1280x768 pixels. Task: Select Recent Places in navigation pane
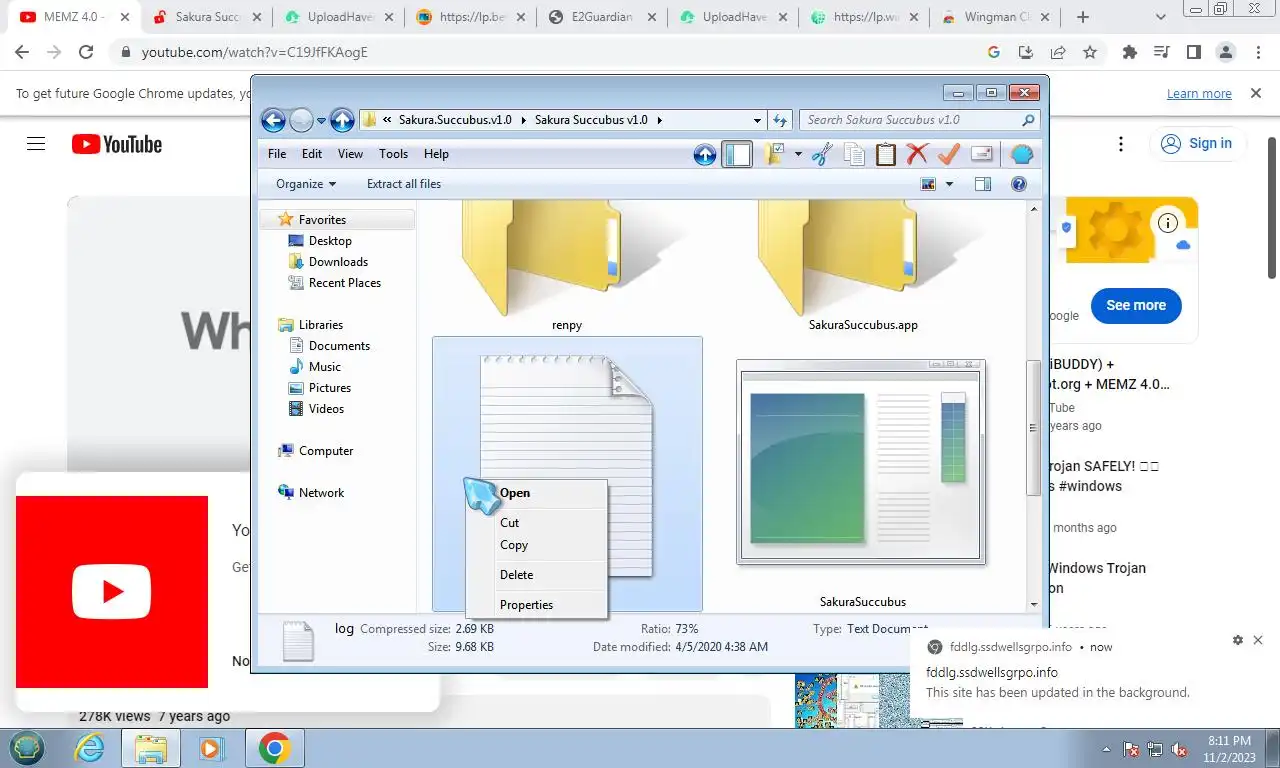[345, 283]
